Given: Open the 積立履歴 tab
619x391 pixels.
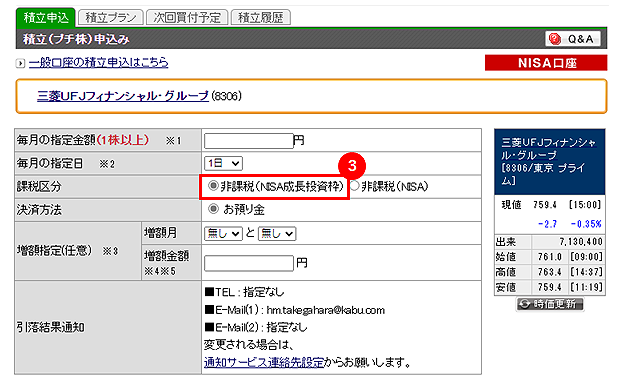Looking at the screenshot, I should 261,18.
